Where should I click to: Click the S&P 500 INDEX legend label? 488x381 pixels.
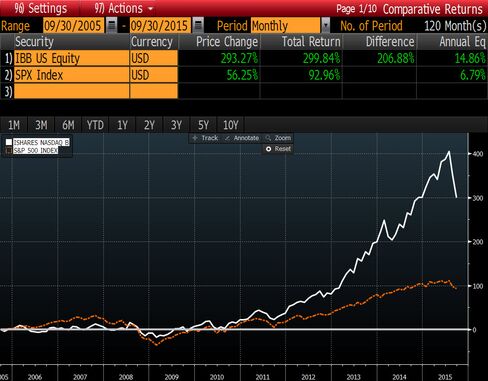click(35, 151)
